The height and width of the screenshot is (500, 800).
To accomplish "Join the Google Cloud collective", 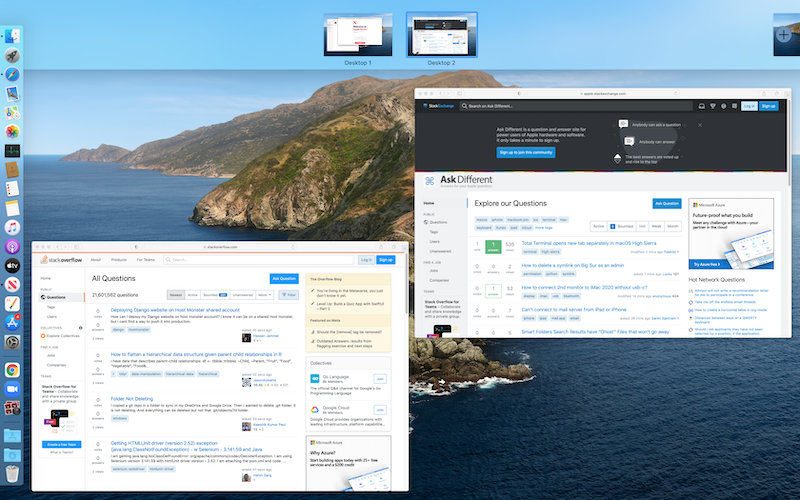I will point(380,410).
